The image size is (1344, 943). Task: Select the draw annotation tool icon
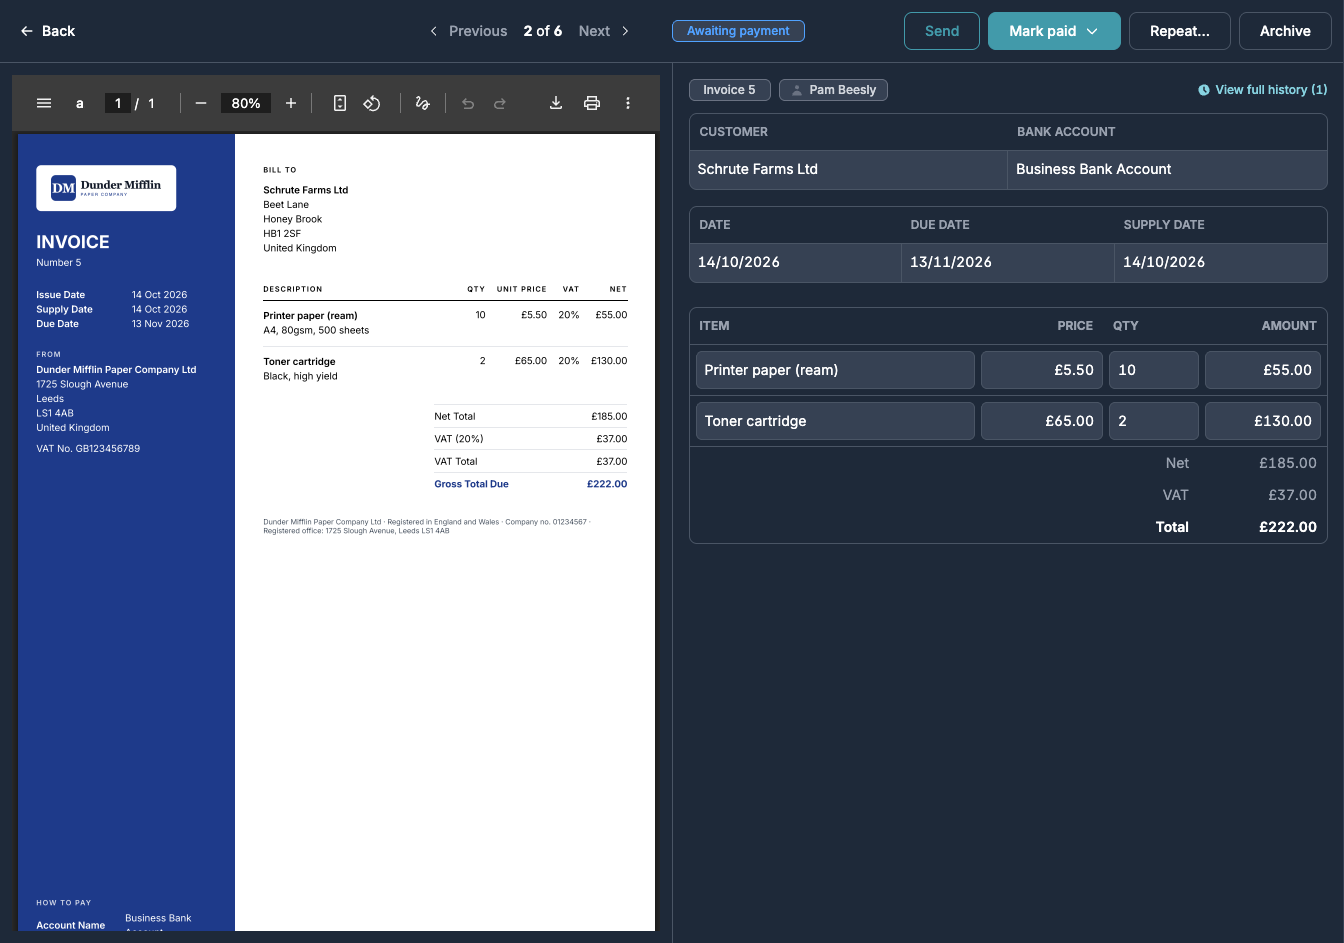(x=423, y=103)
